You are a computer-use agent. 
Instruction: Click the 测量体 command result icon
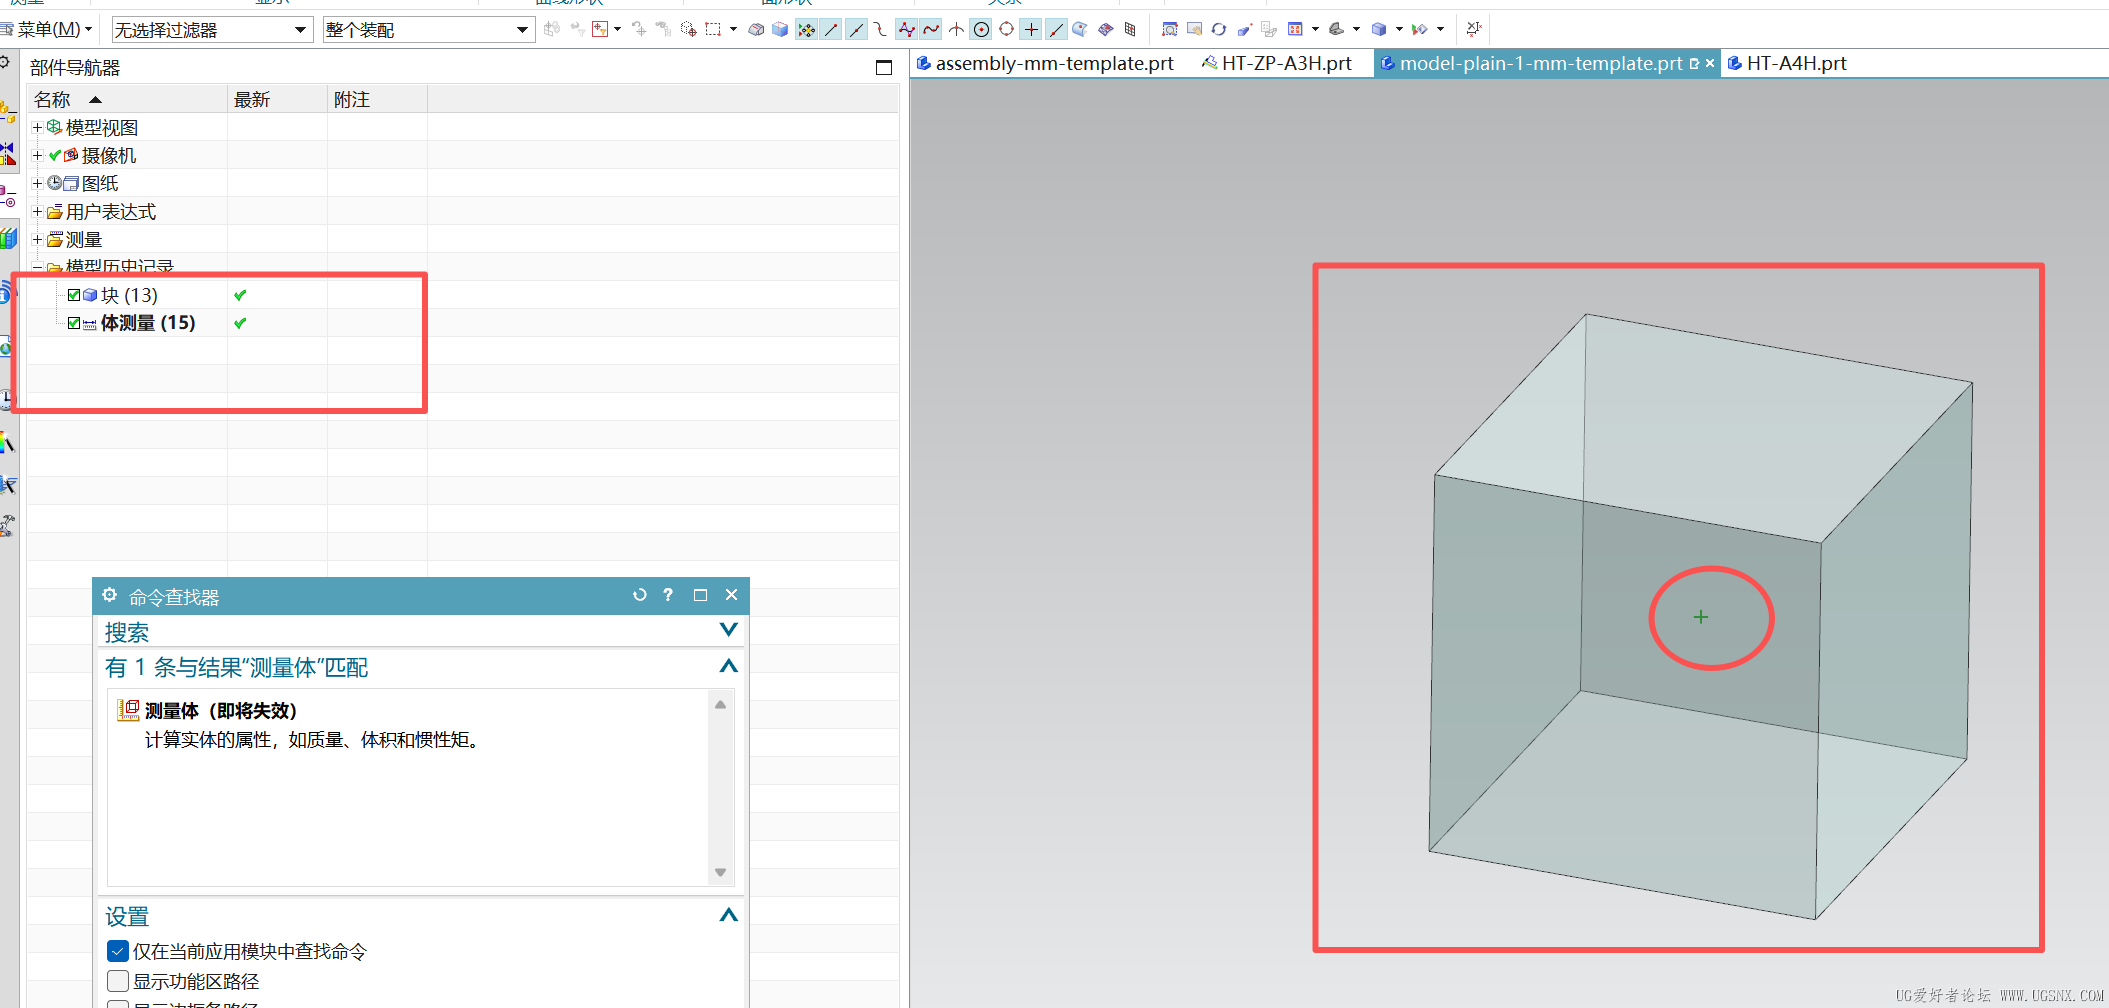tap(128, 710)
